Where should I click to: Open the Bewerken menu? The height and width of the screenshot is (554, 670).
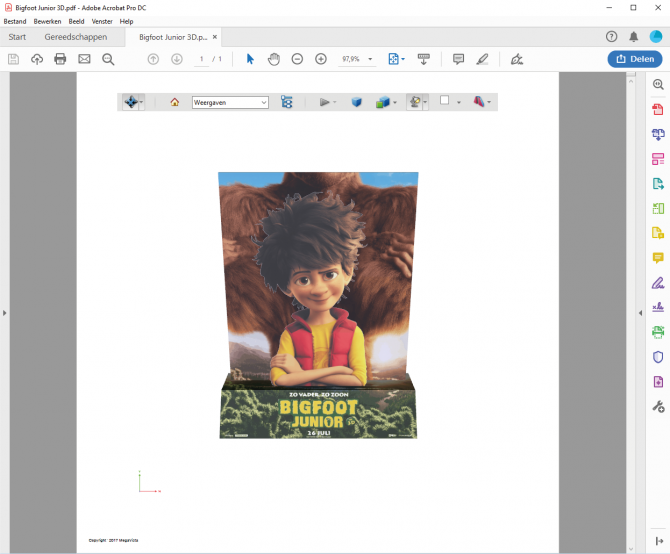47,21
